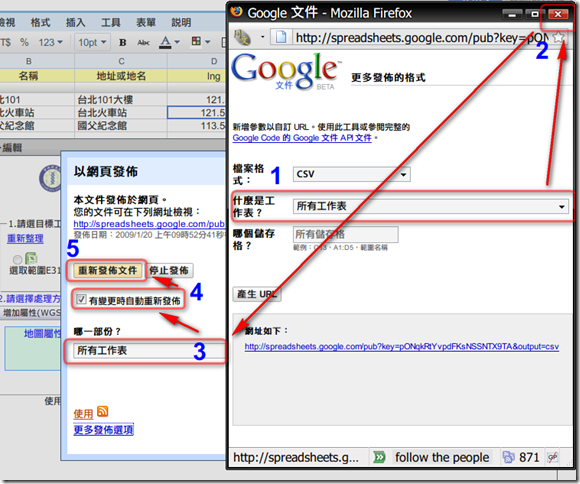Click the 所有儲存格 cell range field
Viewport: 580px width, 484px height.
(345, 234)
